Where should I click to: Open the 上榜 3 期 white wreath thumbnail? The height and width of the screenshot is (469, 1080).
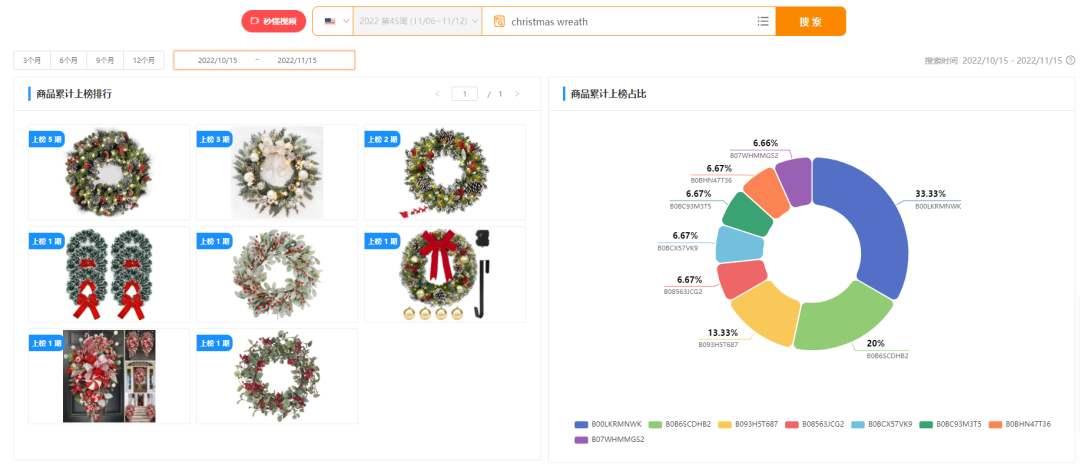pyautogui.click(x=277, y=172)
